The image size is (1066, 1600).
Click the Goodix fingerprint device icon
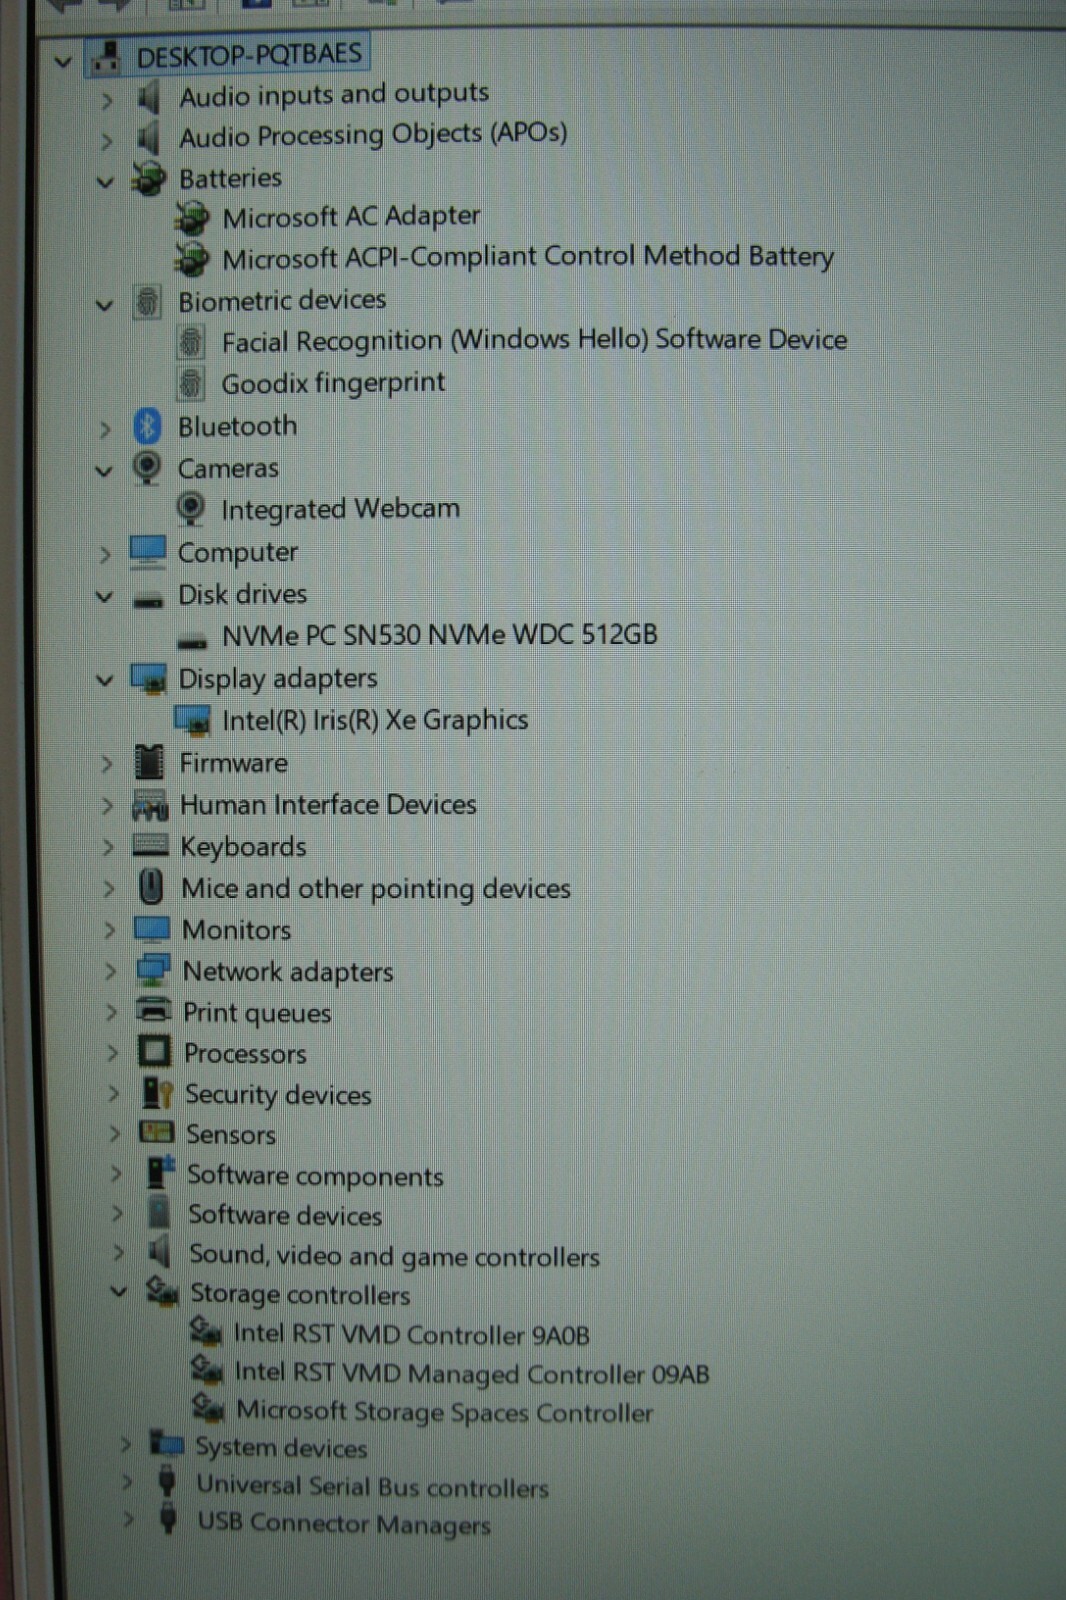tap(190, 384)
